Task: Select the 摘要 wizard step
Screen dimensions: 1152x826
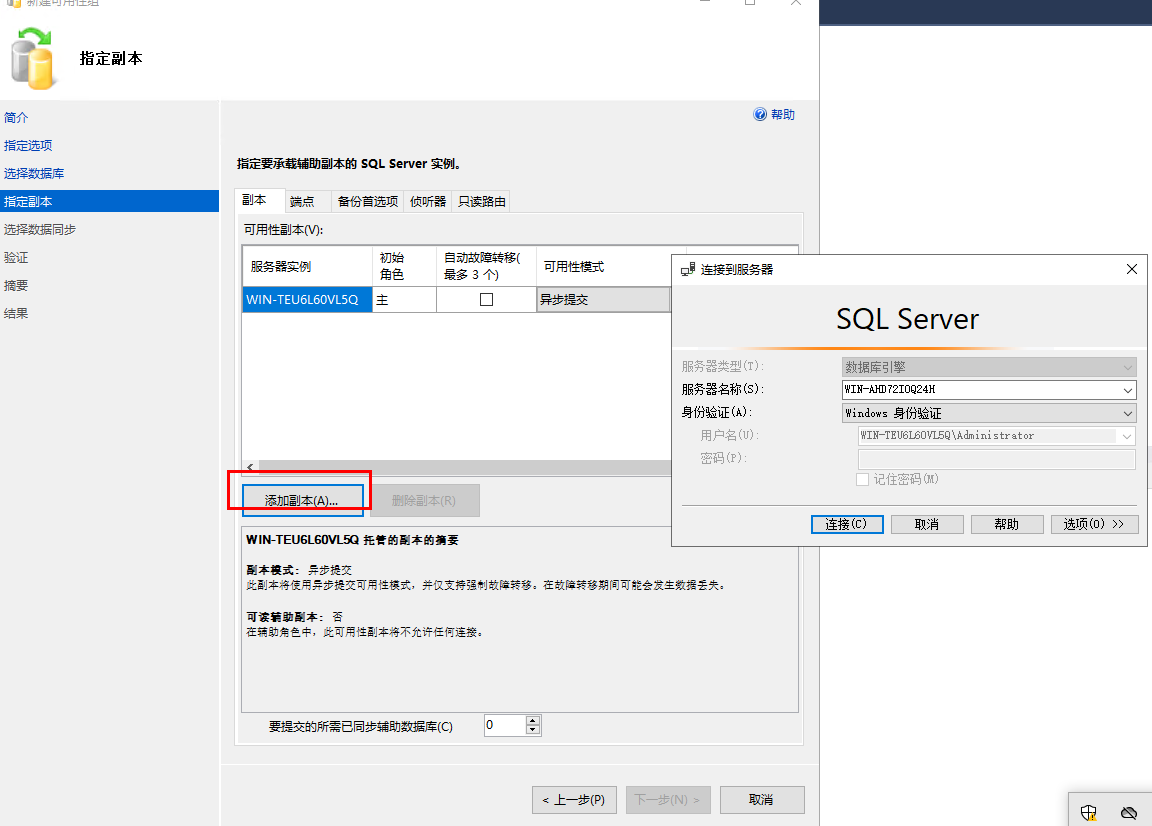Action: pyautogui.click(x=16, y=285)
